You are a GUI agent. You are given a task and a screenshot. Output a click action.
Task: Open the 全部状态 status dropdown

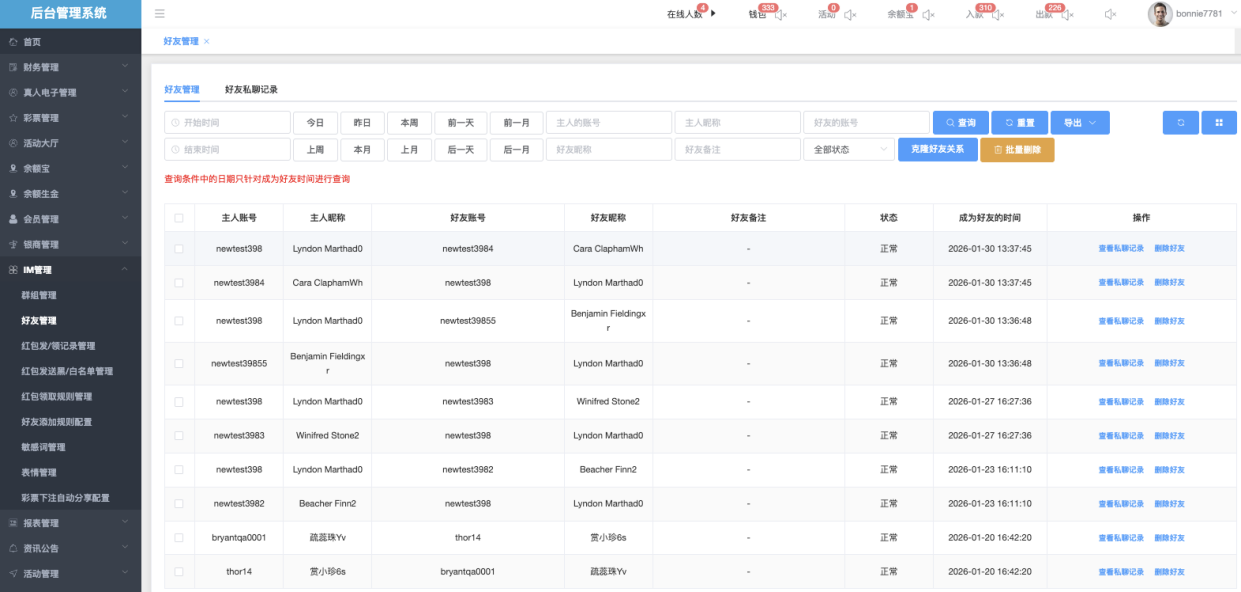(x=848, y=149)
